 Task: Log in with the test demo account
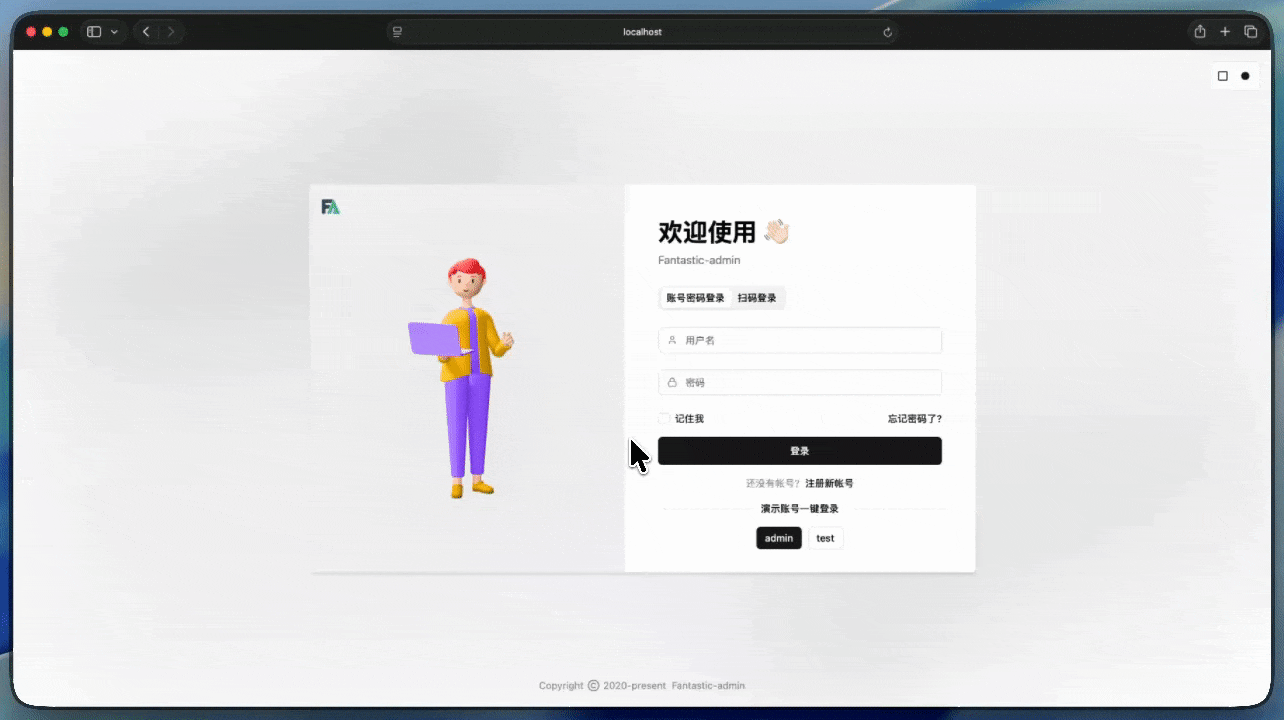click(x=825, y=538)
